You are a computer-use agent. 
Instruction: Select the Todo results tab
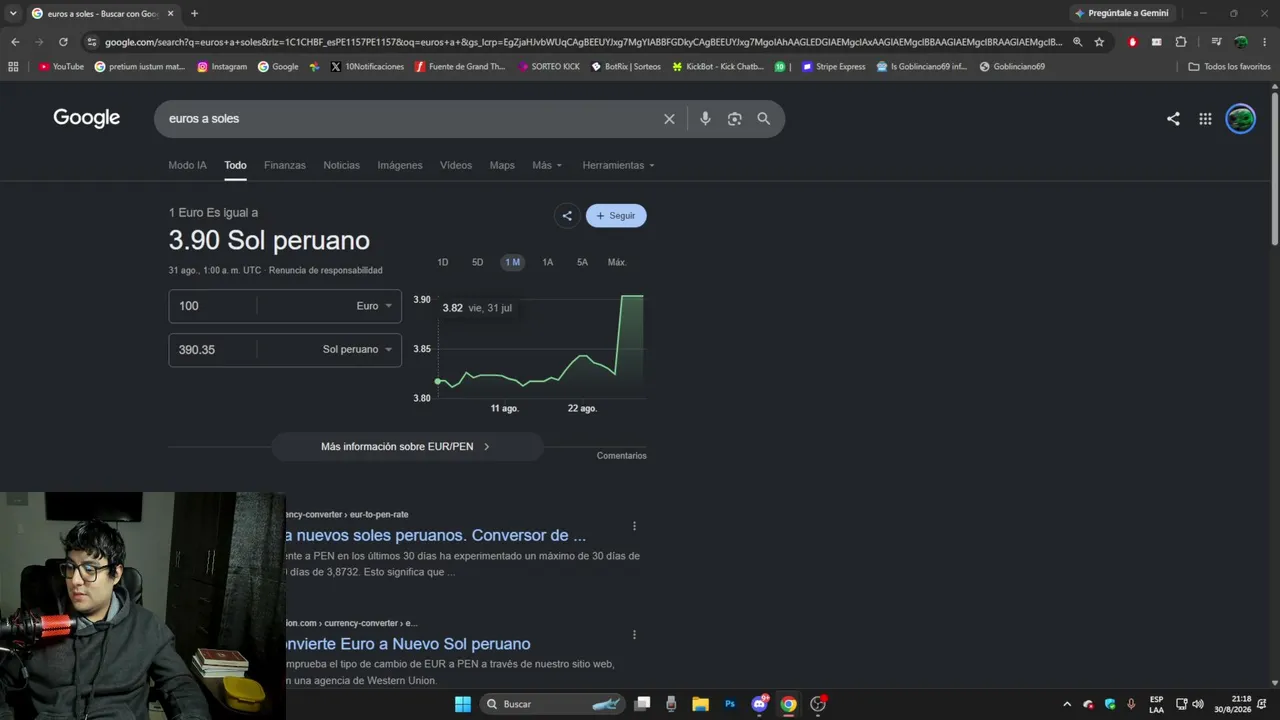(235, 165)
